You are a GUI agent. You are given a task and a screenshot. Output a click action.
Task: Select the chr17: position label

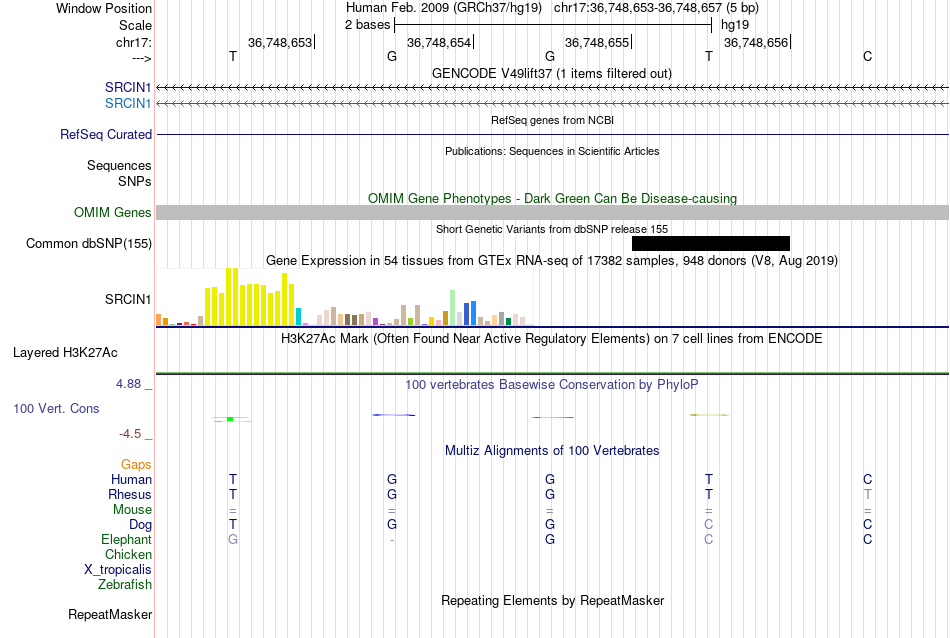click(133, 42)
